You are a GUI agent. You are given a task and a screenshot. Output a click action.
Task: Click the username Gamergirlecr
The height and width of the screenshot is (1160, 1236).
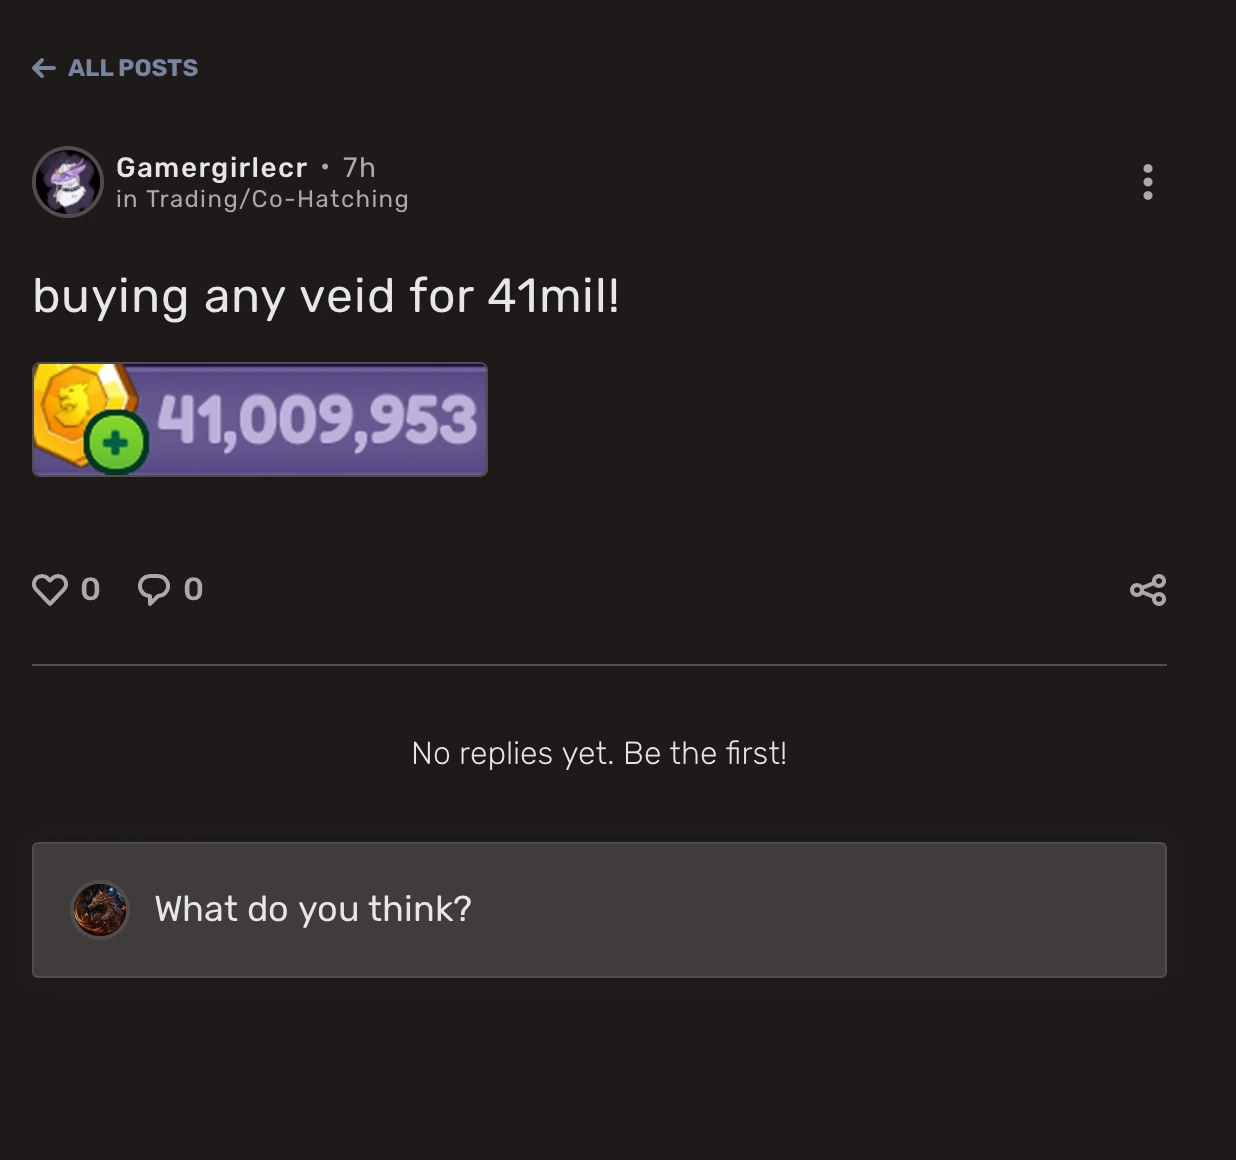(212, 167)
